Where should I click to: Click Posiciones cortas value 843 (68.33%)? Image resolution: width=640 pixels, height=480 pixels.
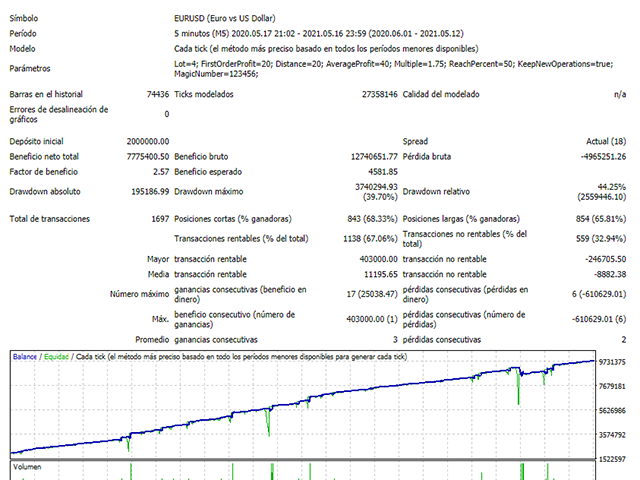(372, 219)
